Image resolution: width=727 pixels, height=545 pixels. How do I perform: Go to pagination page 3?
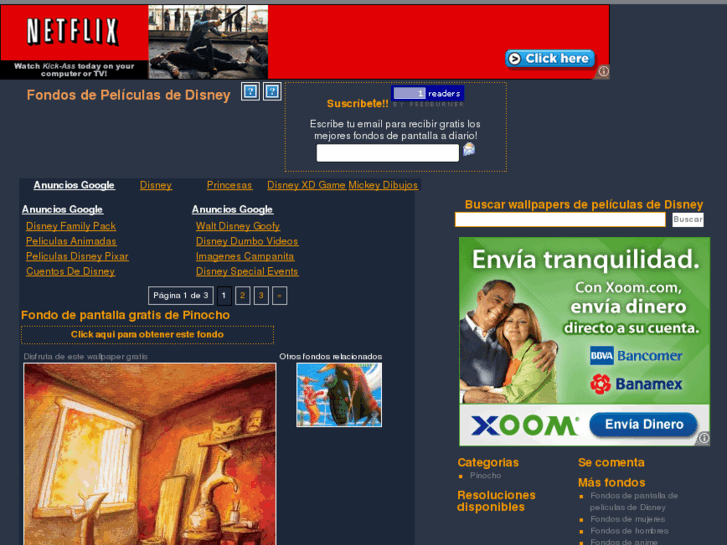click(x=261, y=295)
